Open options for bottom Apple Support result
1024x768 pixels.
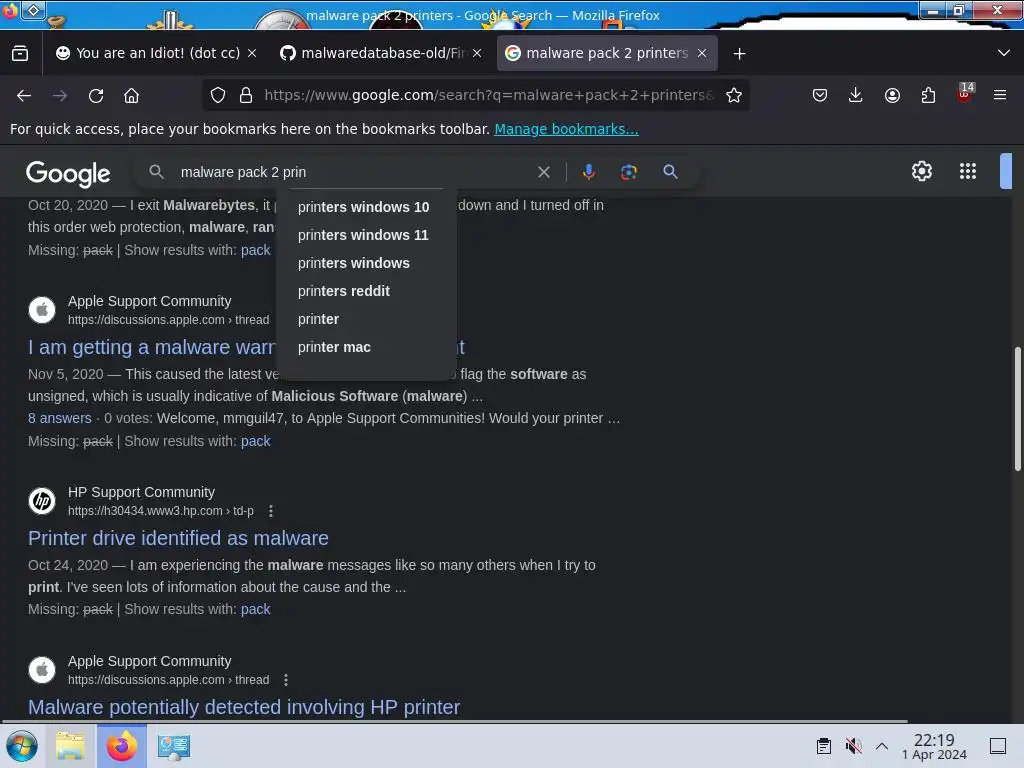tap(286, 680)
